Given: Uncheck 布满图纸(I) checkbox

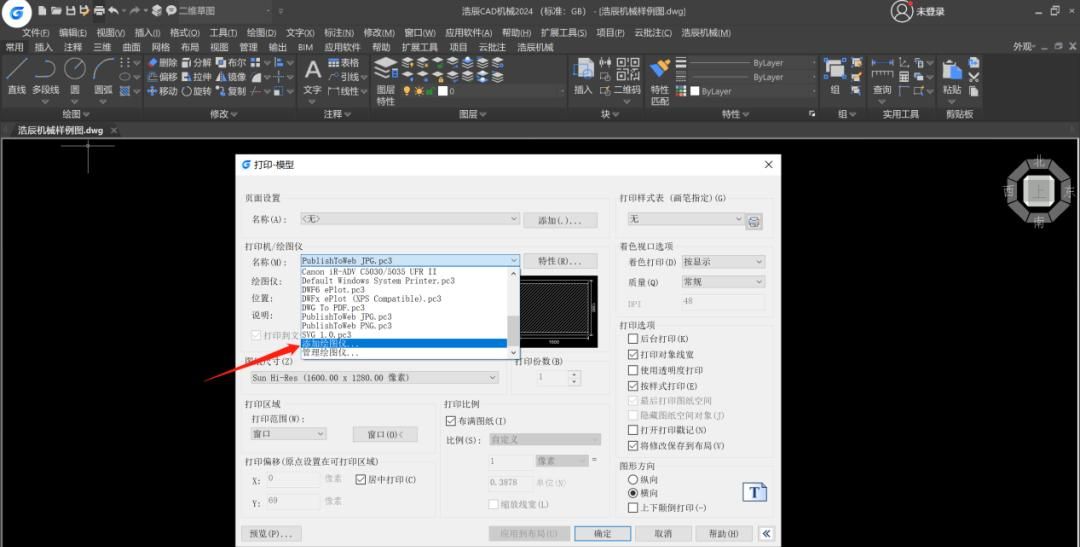Looking at the screenshot, I should tap(451, 421).
